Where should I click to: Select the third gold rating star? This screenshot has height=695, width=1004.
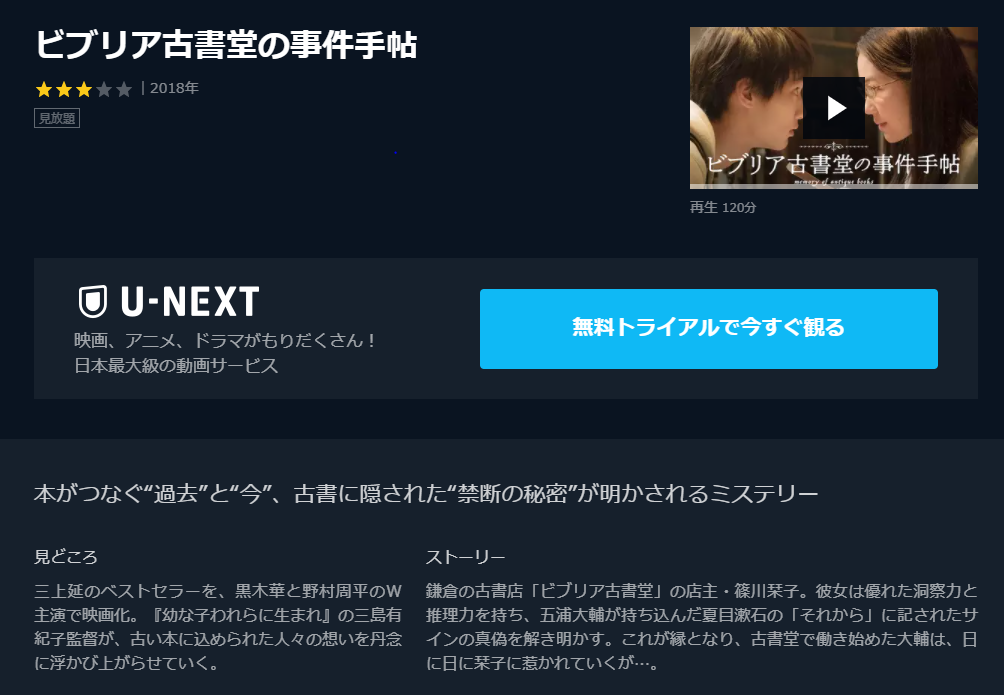pos(84,89)
